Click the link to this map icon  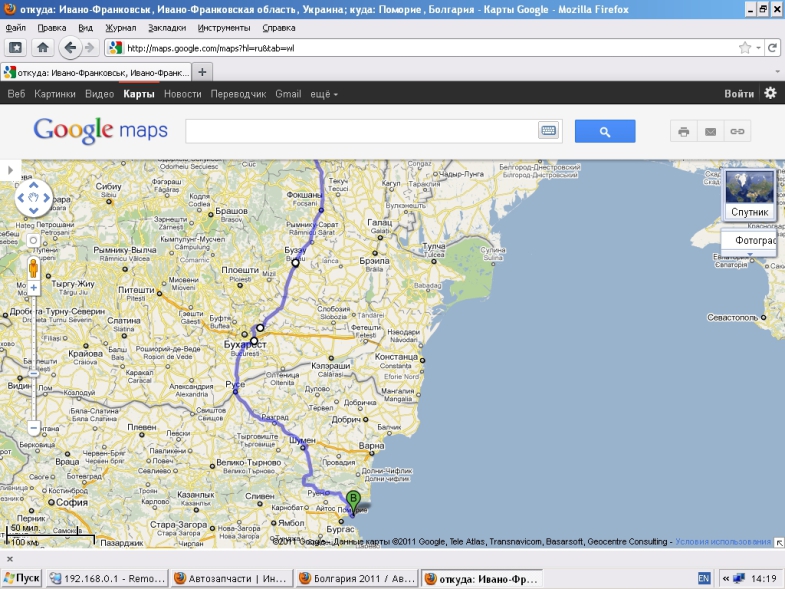click(x=737, y=132)
